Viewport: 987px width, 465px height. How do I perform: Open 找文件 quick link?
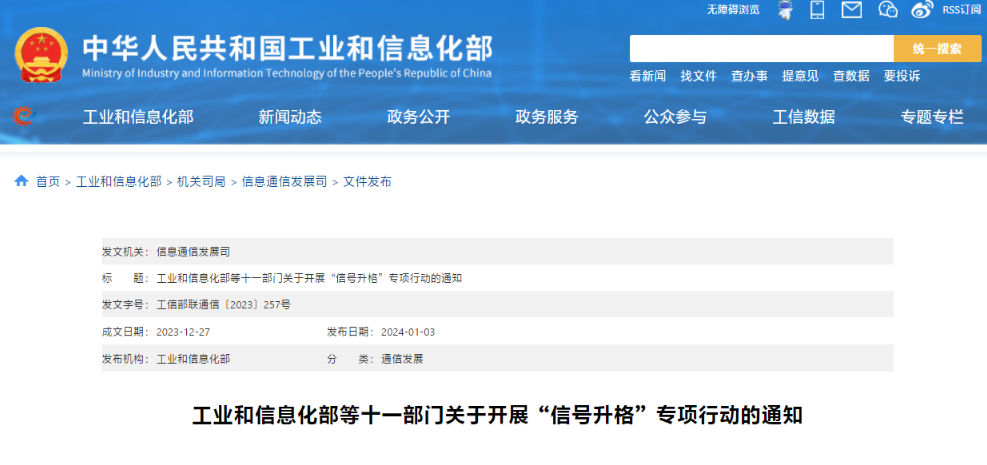point(699,76)
